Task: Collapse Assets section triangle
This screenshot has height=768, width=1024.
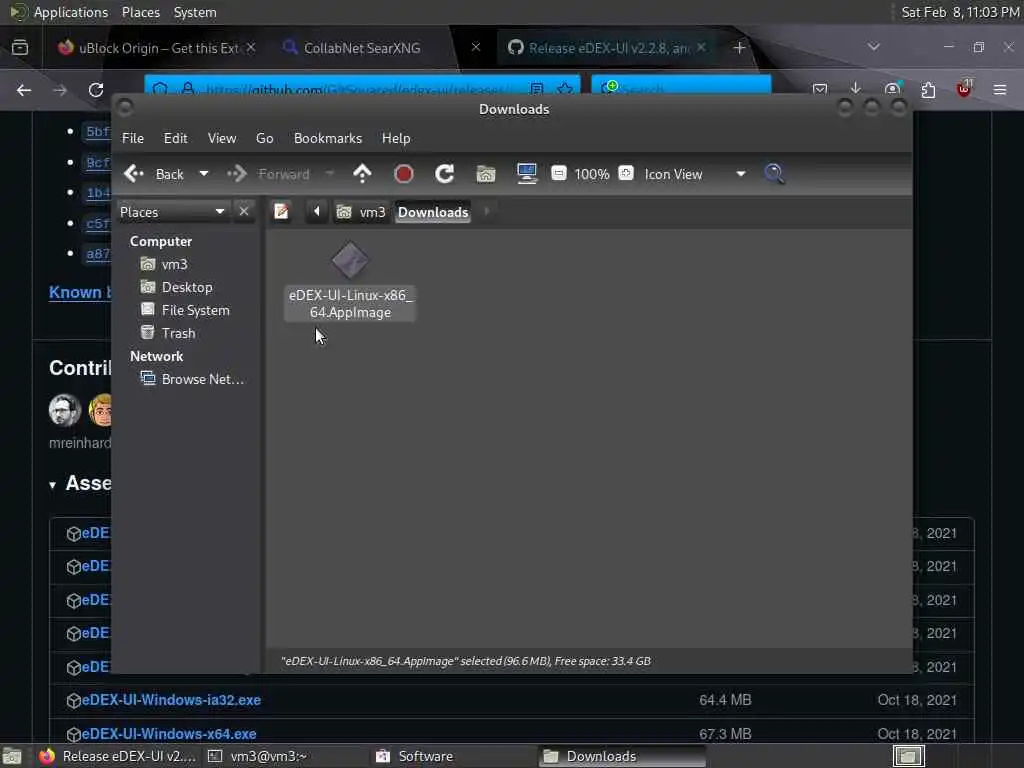Action: [52, 485]
